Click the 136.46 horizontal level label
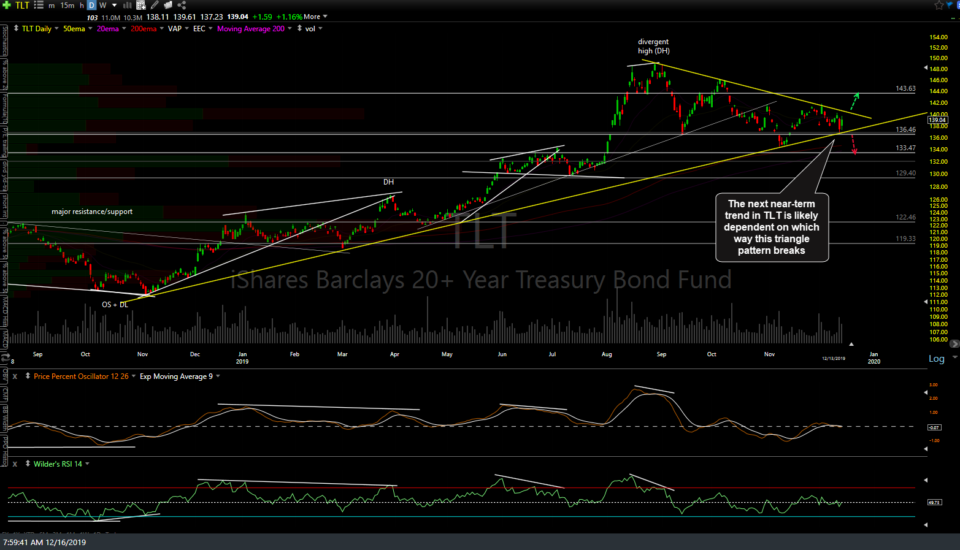The image size is (960, 550). (x=906, y=129)
